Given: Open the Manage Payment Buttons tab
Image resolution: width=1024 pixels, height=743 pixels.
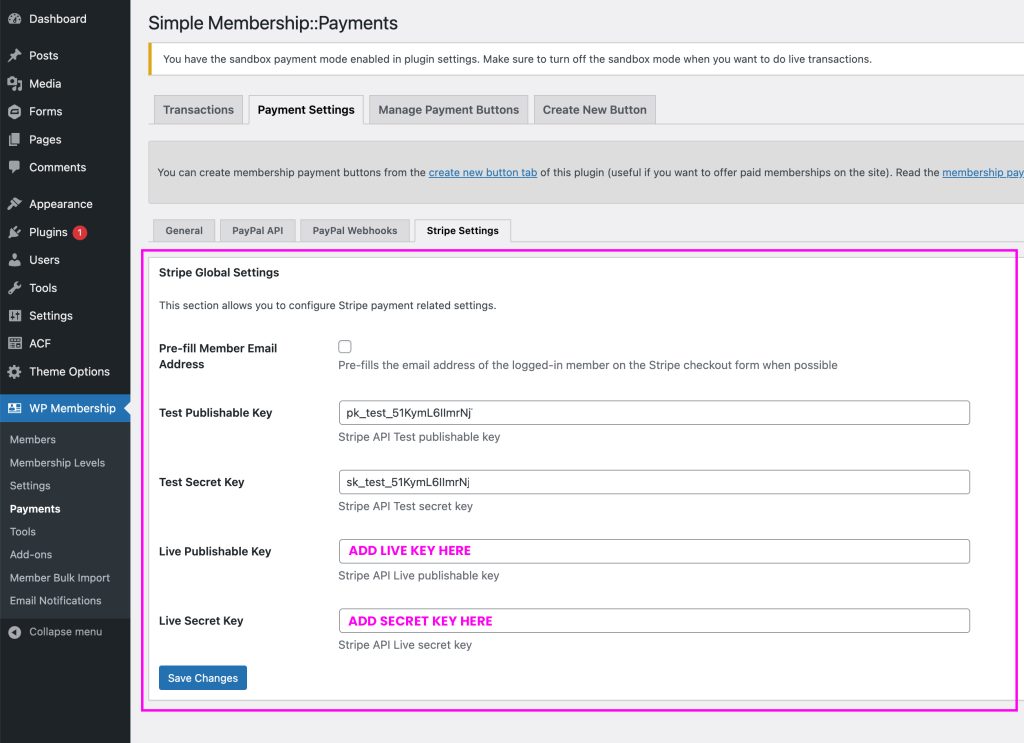Looking at the screenshot, I should tap(448, 110).
